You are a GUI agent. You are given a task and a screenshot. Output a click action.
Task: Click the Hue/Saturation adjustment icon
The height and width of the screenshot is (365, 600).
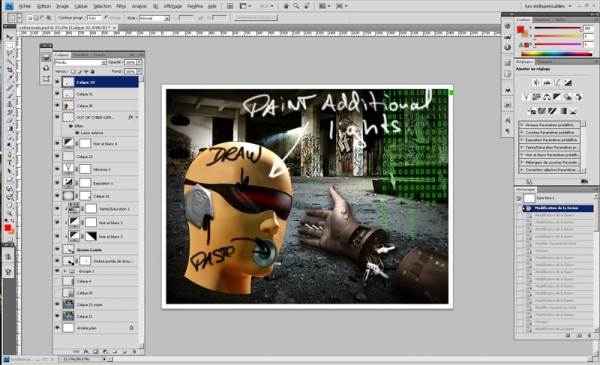point(536,97)
